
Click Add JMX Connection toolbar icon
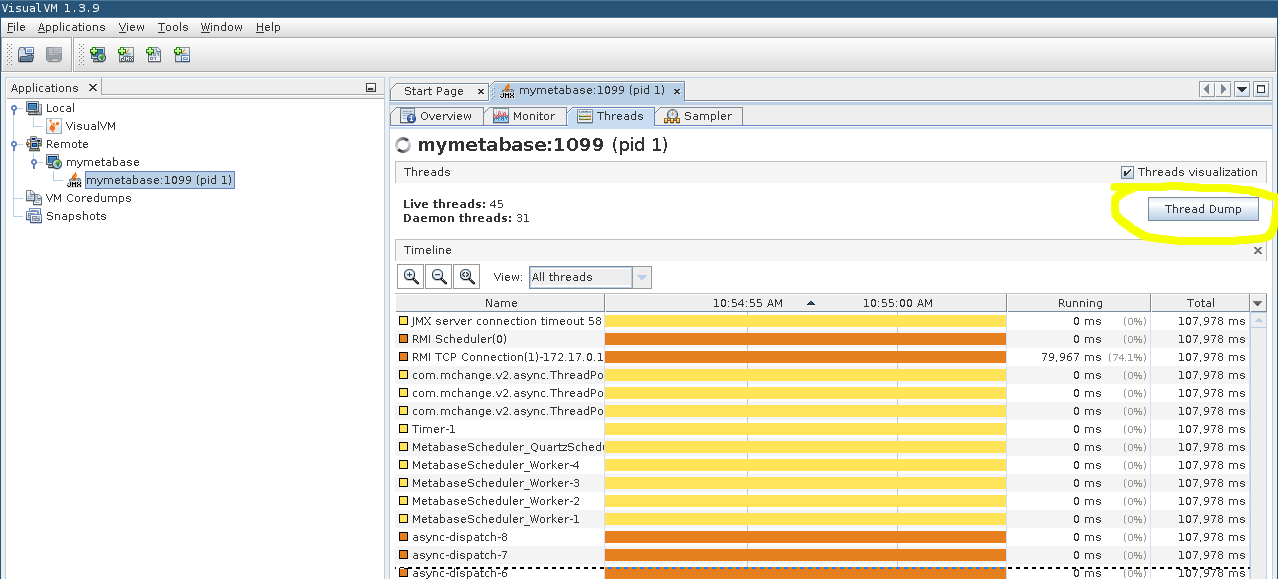126,55
